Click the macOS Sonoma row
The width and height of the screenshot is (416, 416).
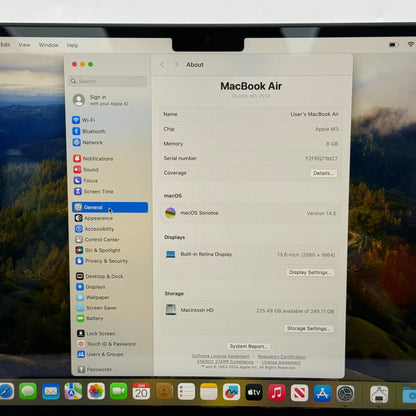(x=250, y=213)
